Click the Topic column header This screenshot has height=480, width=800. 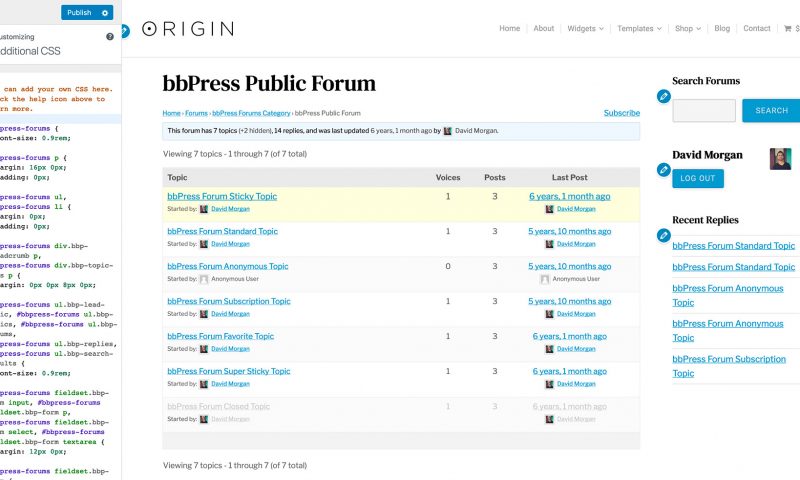click(x=177, y=178)
